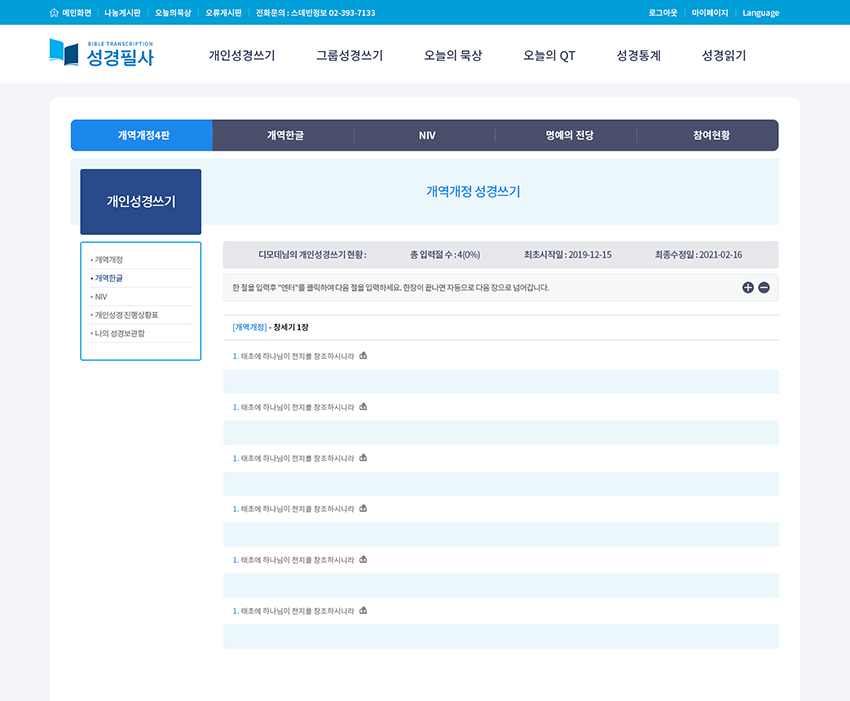Click the first verse typing input field
The width and height of the screenshot is (850, 701).
coord(500,382)
